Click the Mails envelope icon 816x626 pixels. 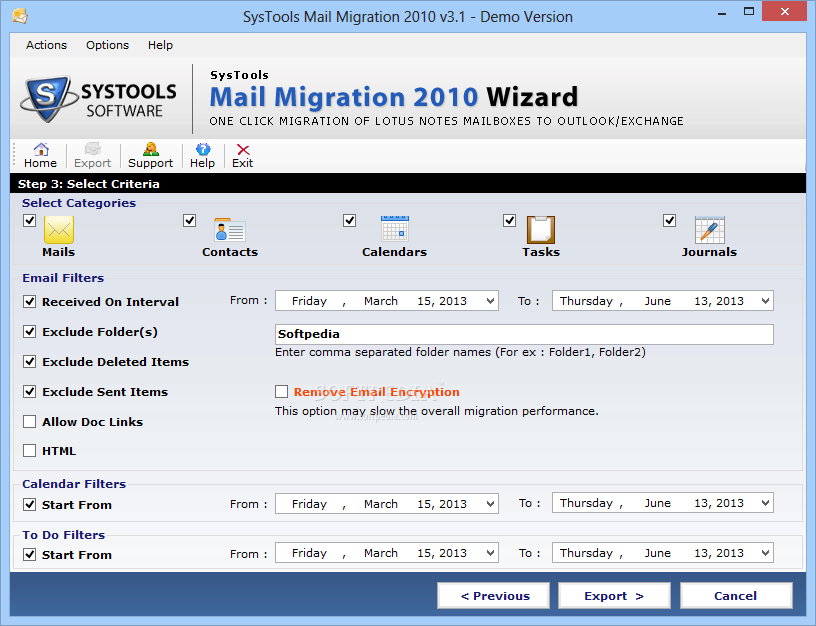59,230
